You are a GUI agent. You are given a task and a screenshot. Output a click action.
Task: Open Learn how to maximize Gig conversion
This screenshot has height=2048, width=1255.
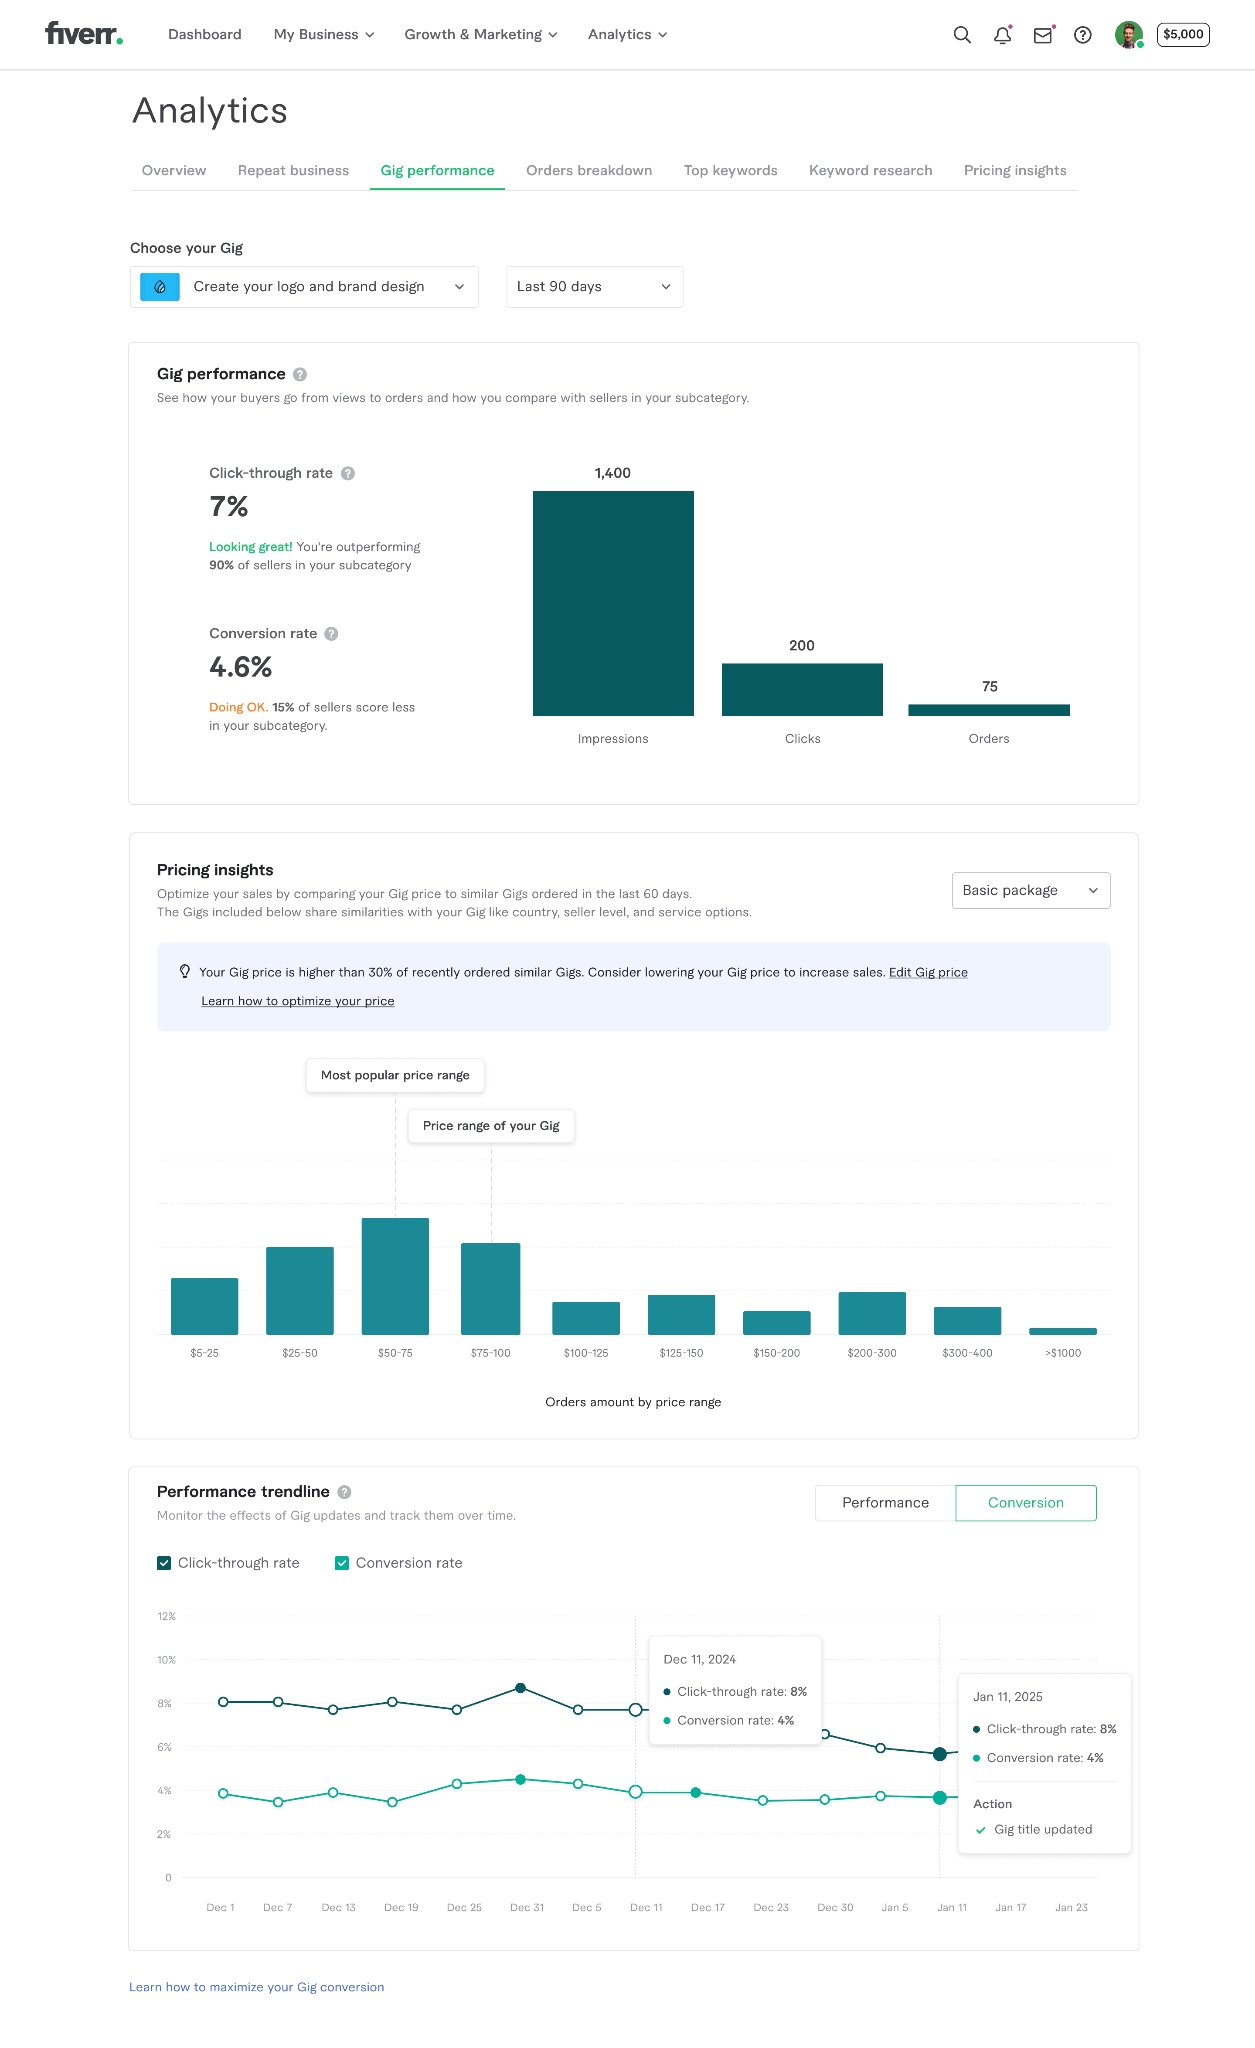pyautogui.click(x=256, y=1987)
